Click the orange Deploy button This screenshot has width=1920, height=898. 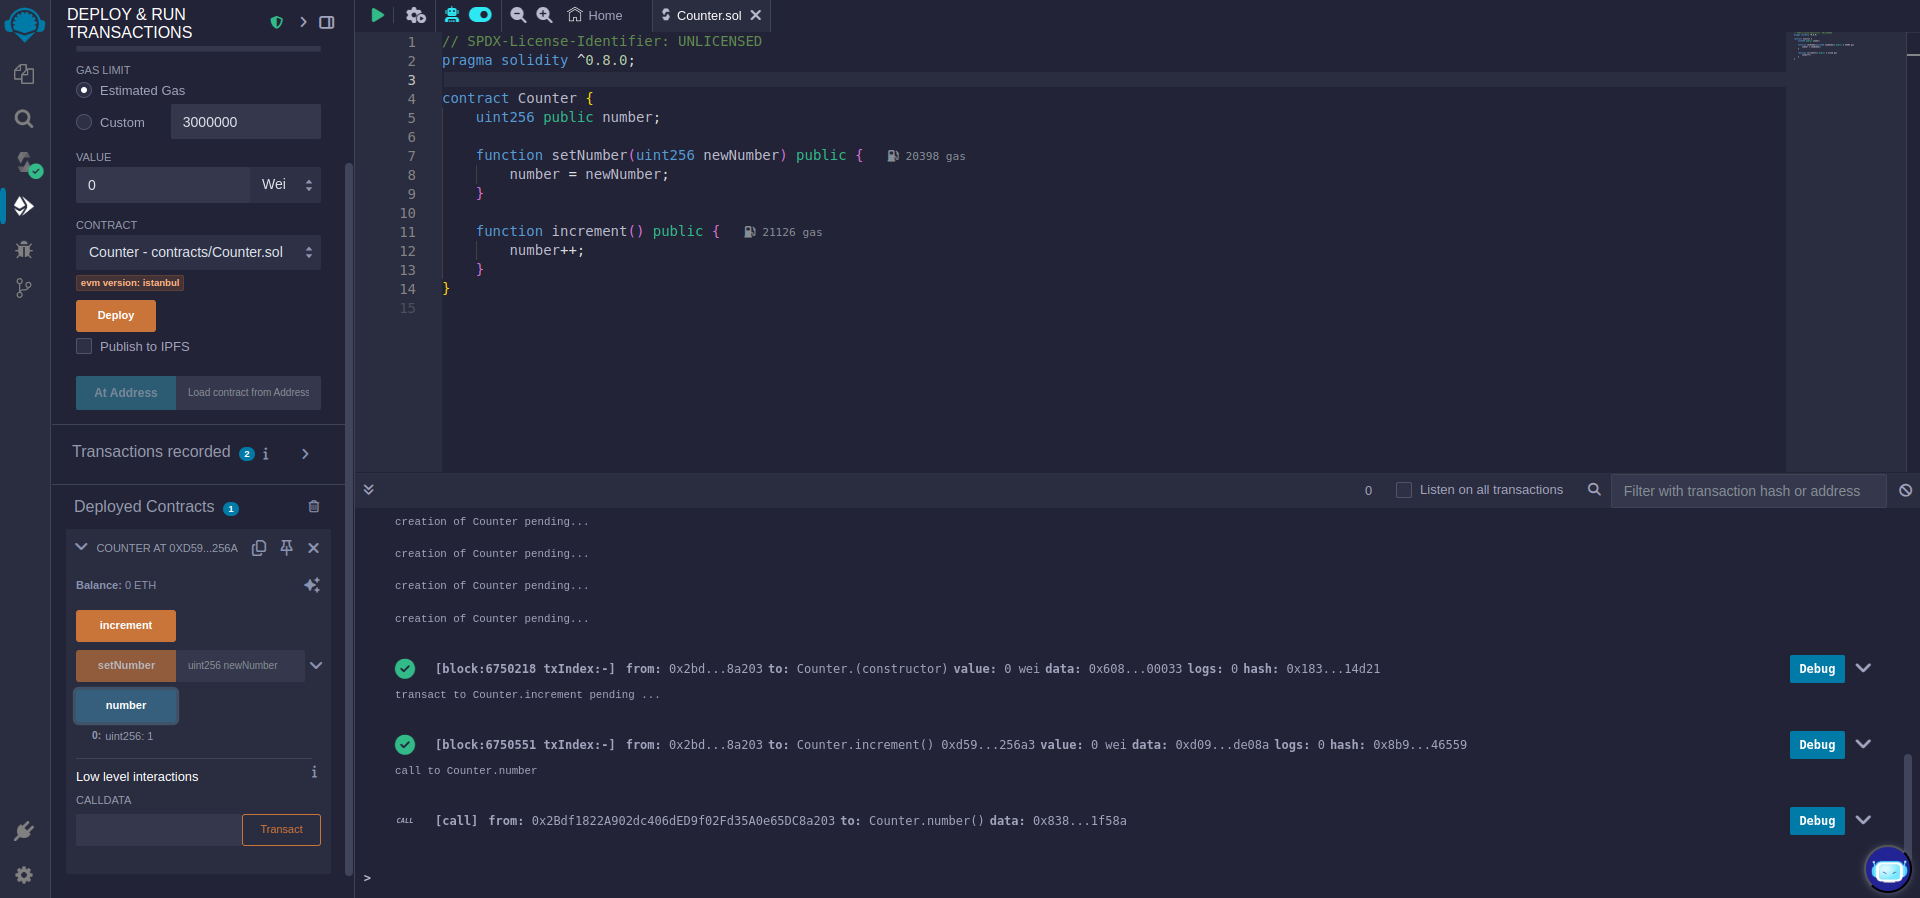tap(116, 315)
